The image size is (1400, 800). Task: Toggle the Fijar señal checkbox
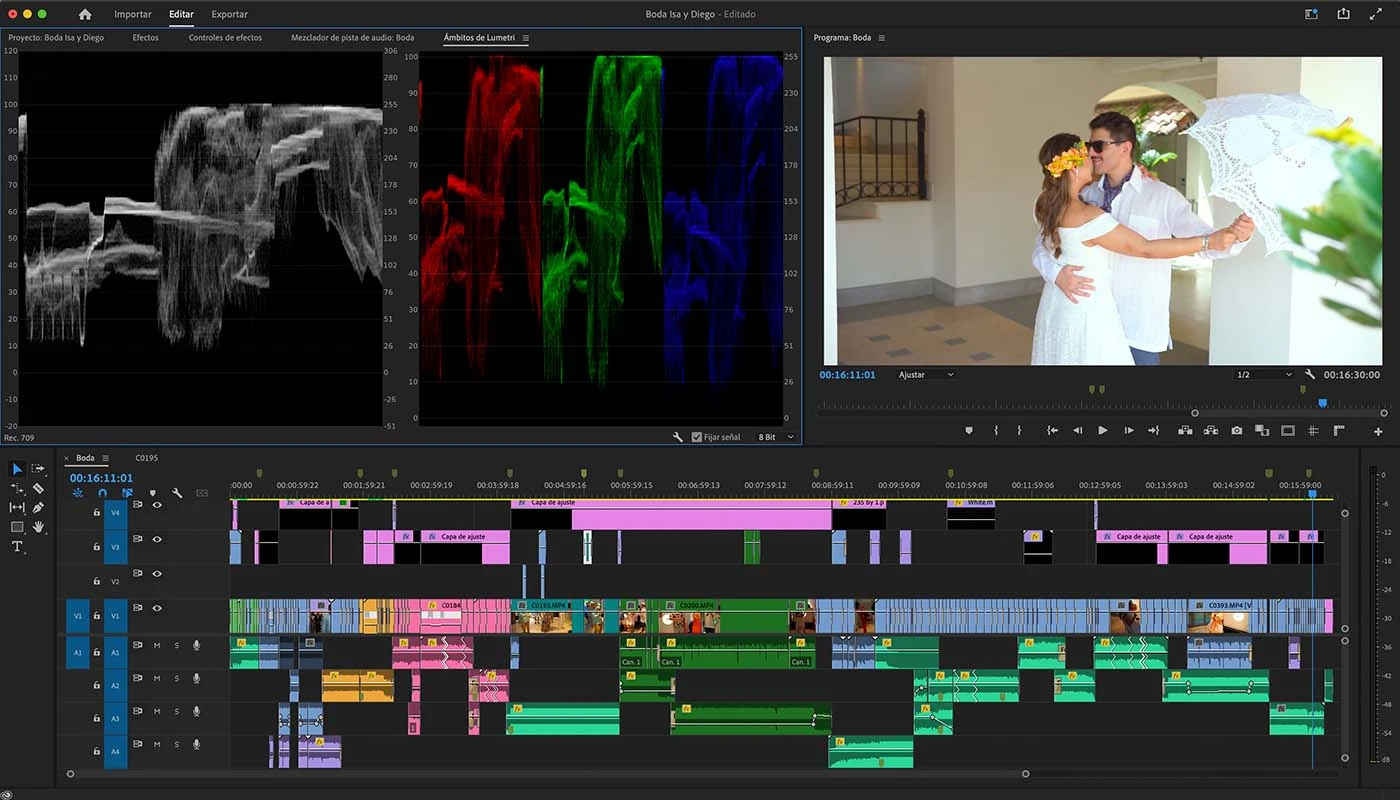[695, 437]
